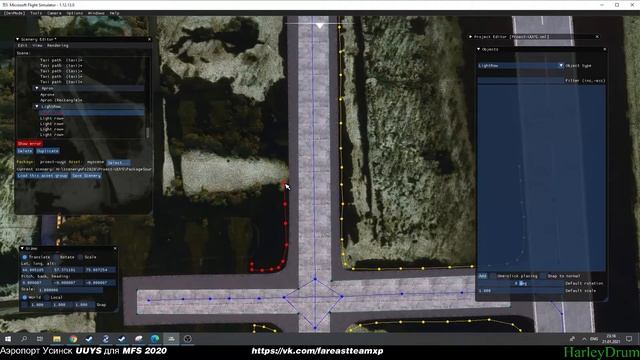Click the Delete button in Scenery Editor
The width and height of the screenshot is (640, 360).
click(x=25, y=151)
